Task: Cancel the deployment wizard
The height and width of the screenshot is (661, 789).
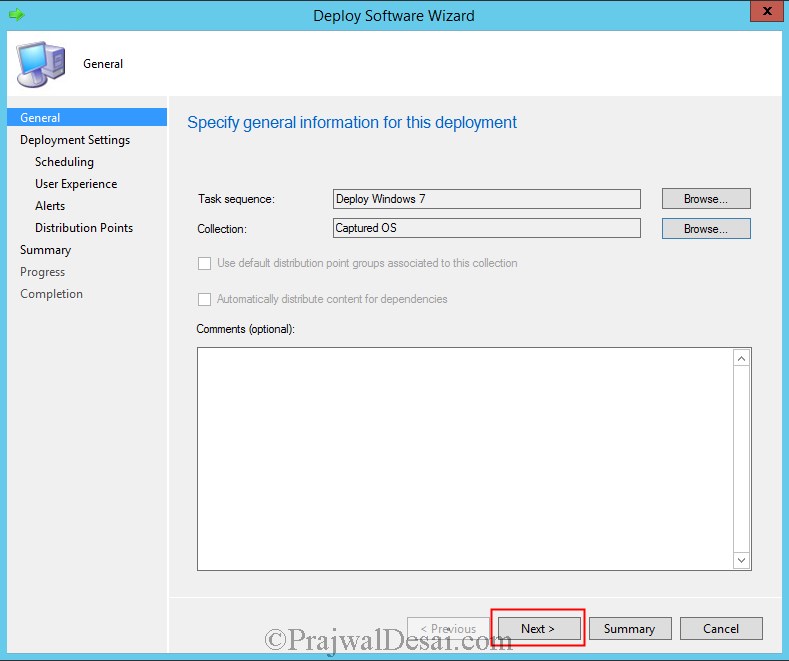Action: pyautogui.click(x=721, y=628)
